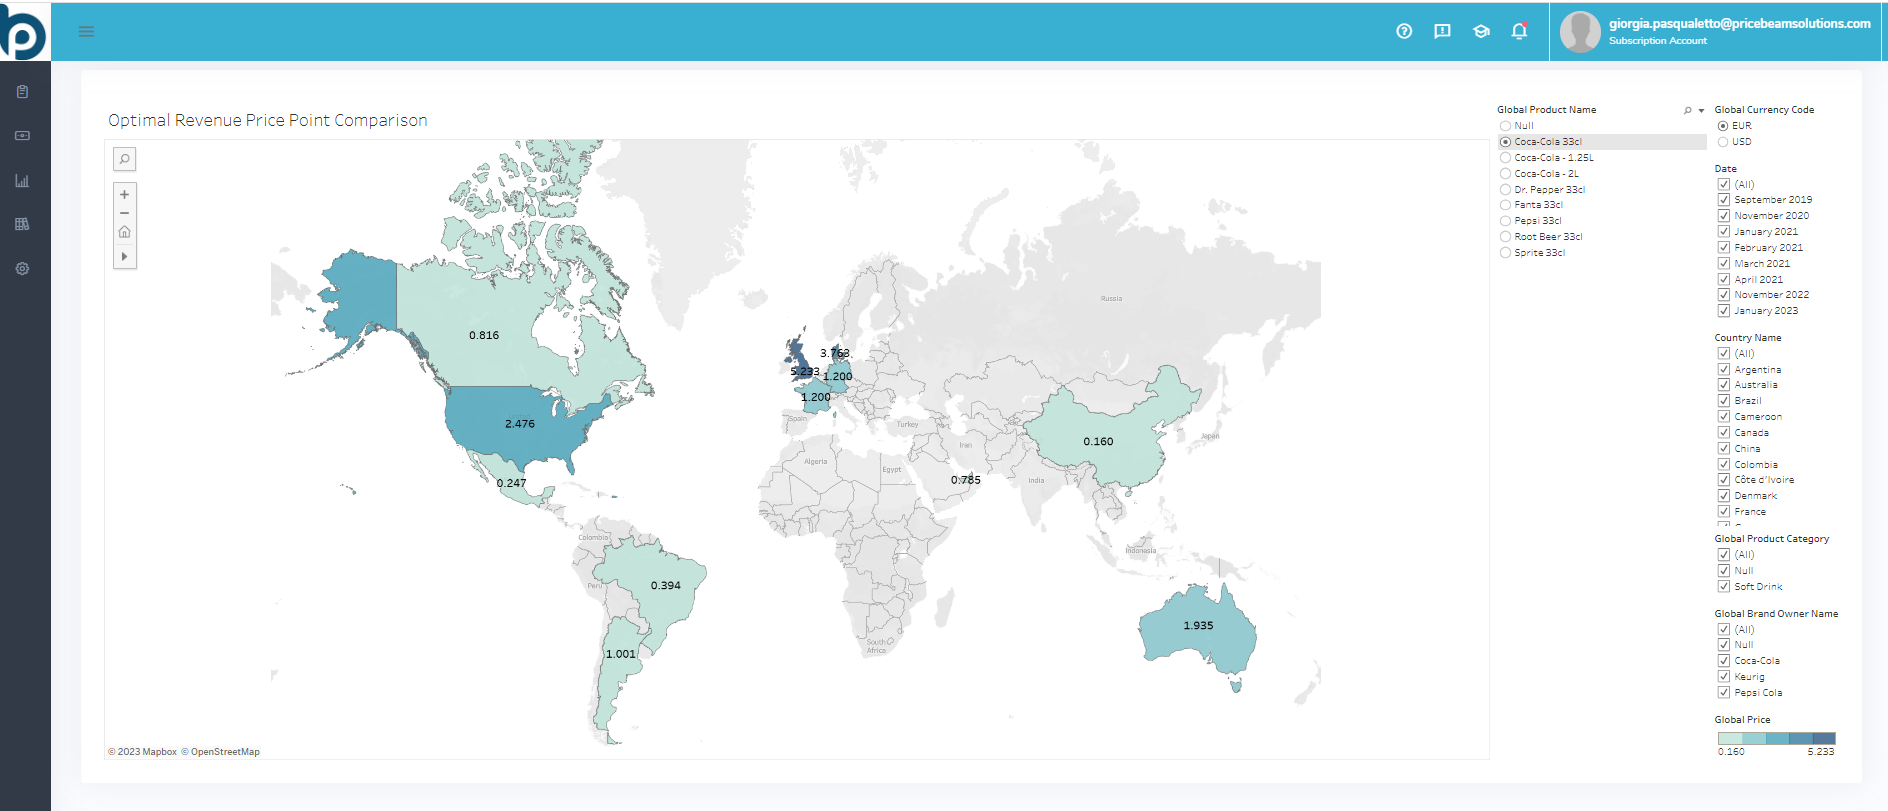This screenshot has width=1888, height=811.
Task: Open Global Product Name filter dropdown arrow
Action: click(1701, 110)
